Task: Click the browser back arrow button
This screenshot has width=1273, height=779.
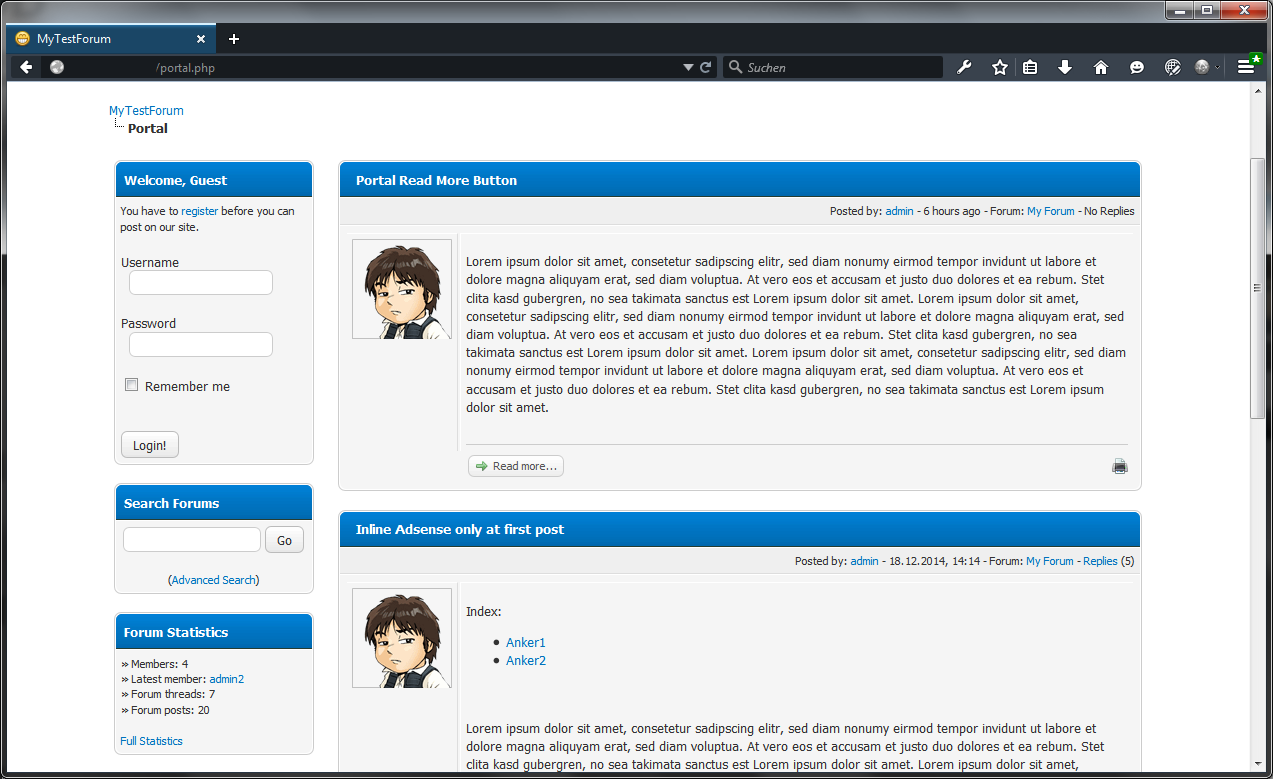Action: (x=26, y=67)
